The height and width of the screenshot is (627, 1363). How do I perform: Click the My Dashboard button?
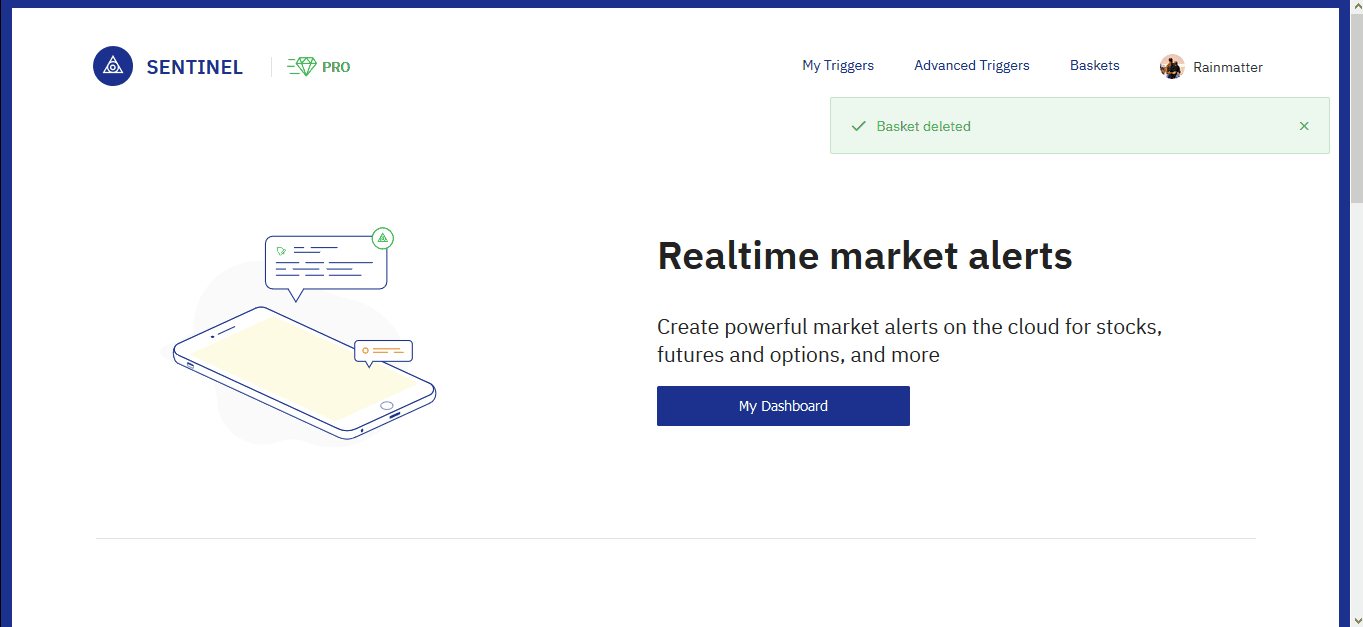(783, 406)
